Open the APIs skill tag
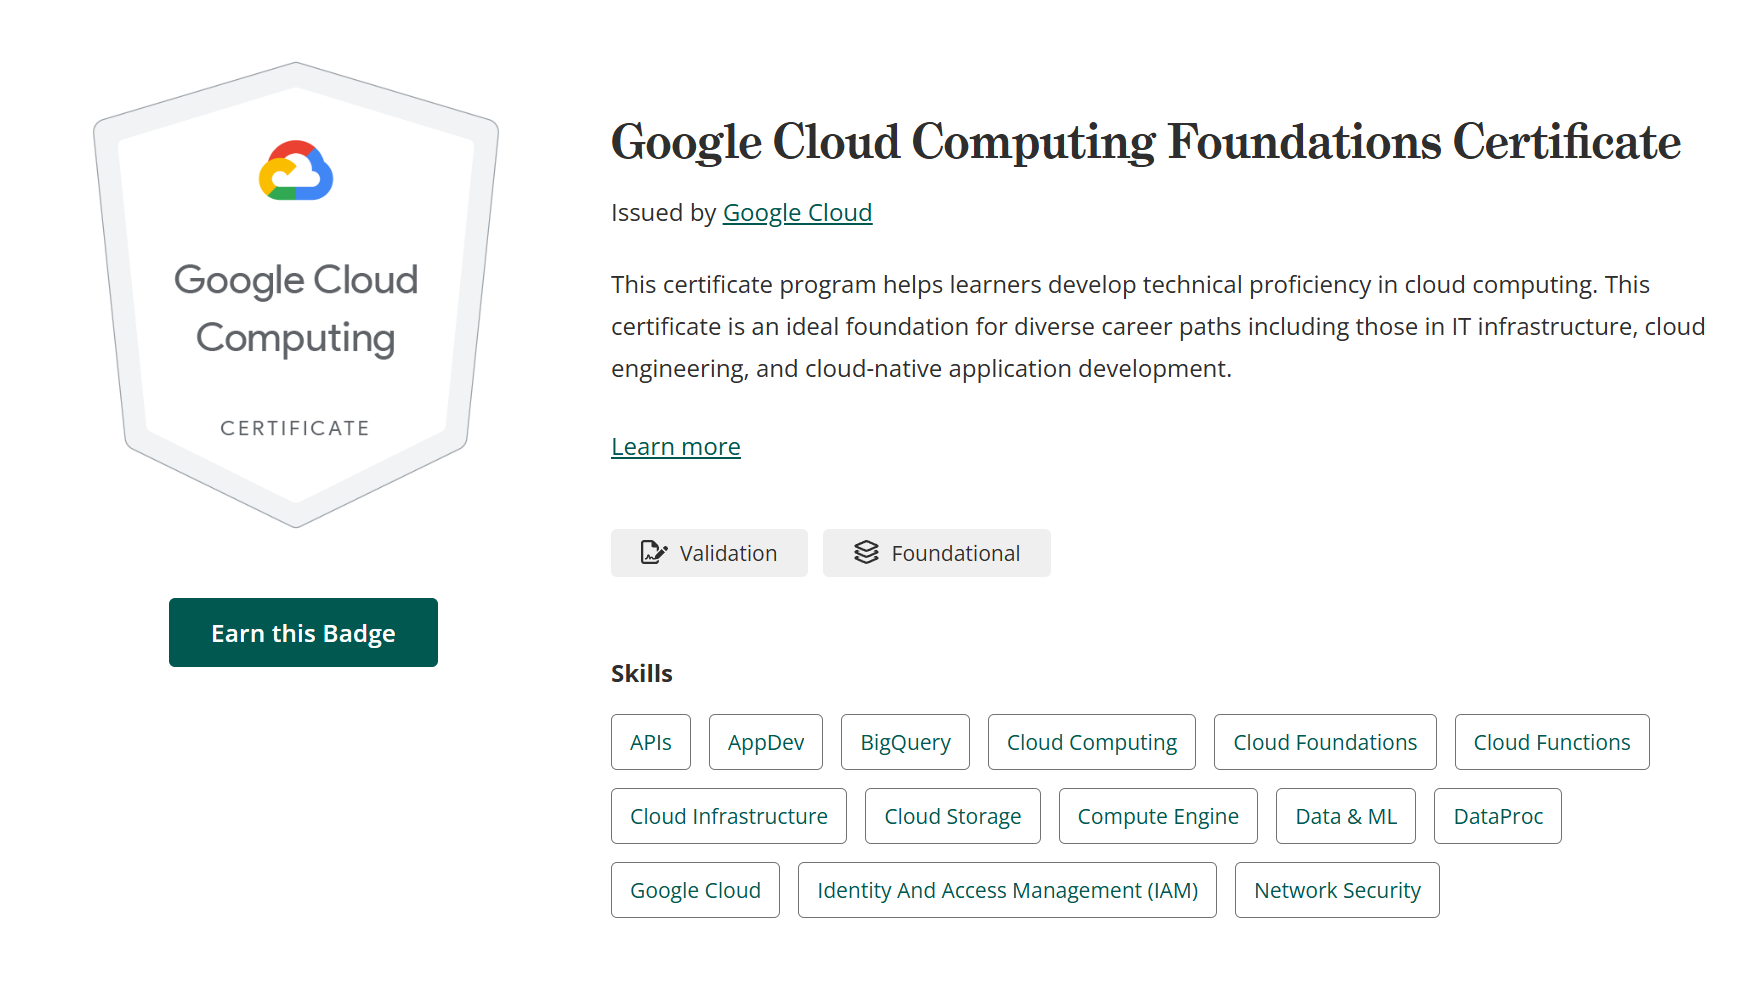1764x992 pixels. 651,742
